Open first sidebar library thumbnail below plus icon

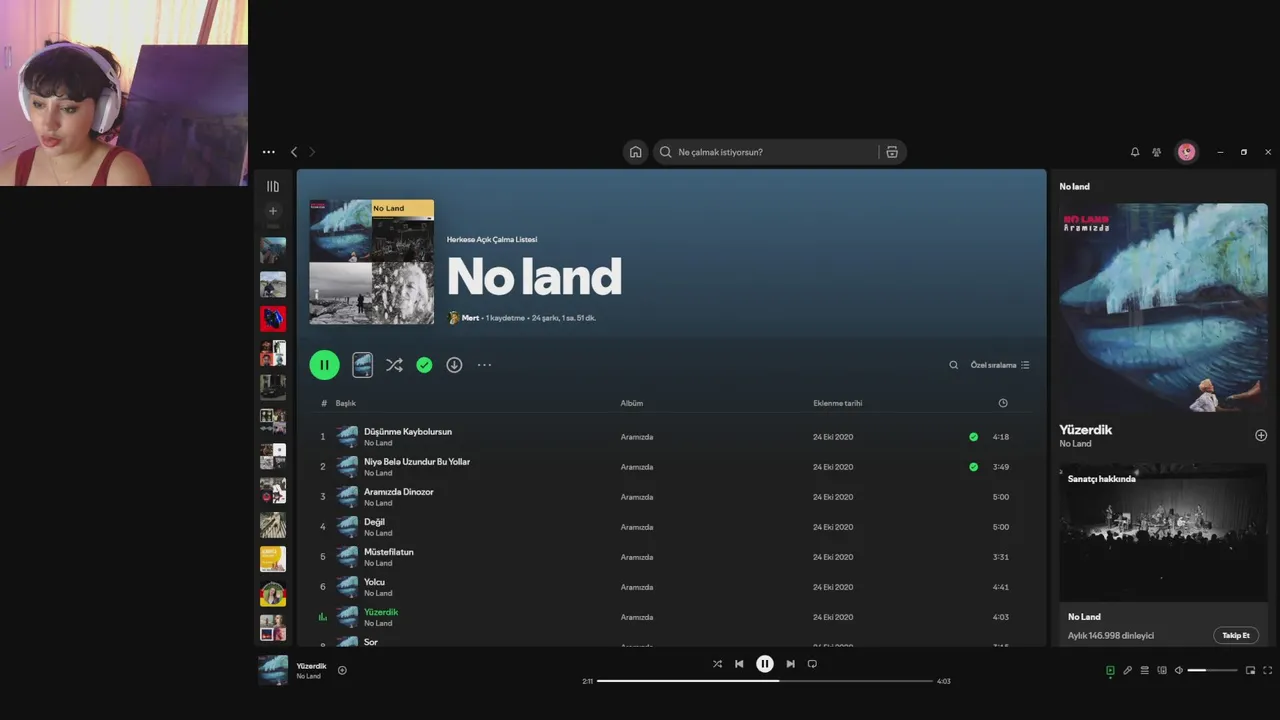(273, 250)
